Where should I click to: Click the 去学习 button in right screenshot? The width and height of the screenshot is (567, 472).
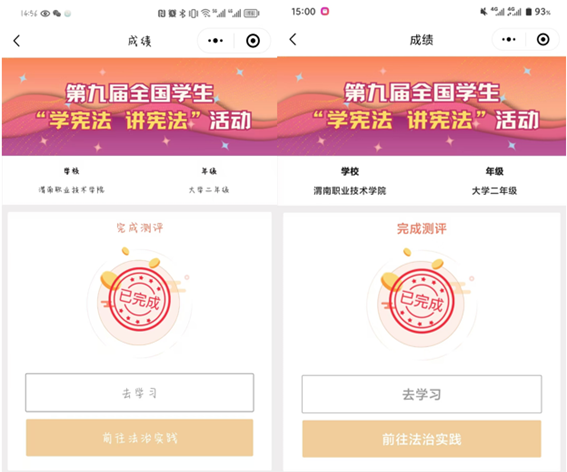click(x=422, y=394)
